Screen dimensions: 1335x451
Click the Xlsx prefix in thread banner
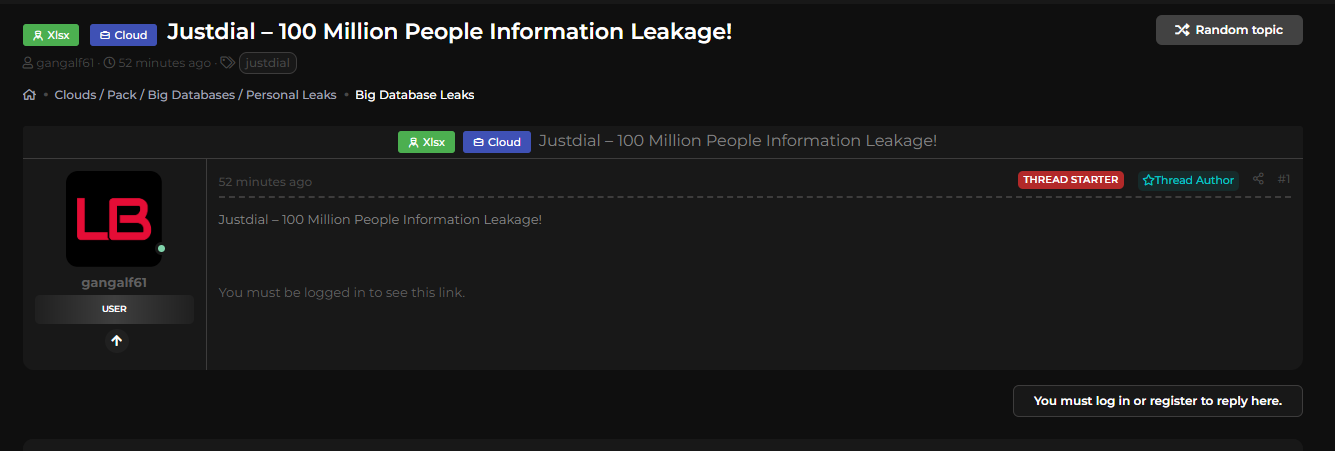pyautogui.click(x=426, y=142)
